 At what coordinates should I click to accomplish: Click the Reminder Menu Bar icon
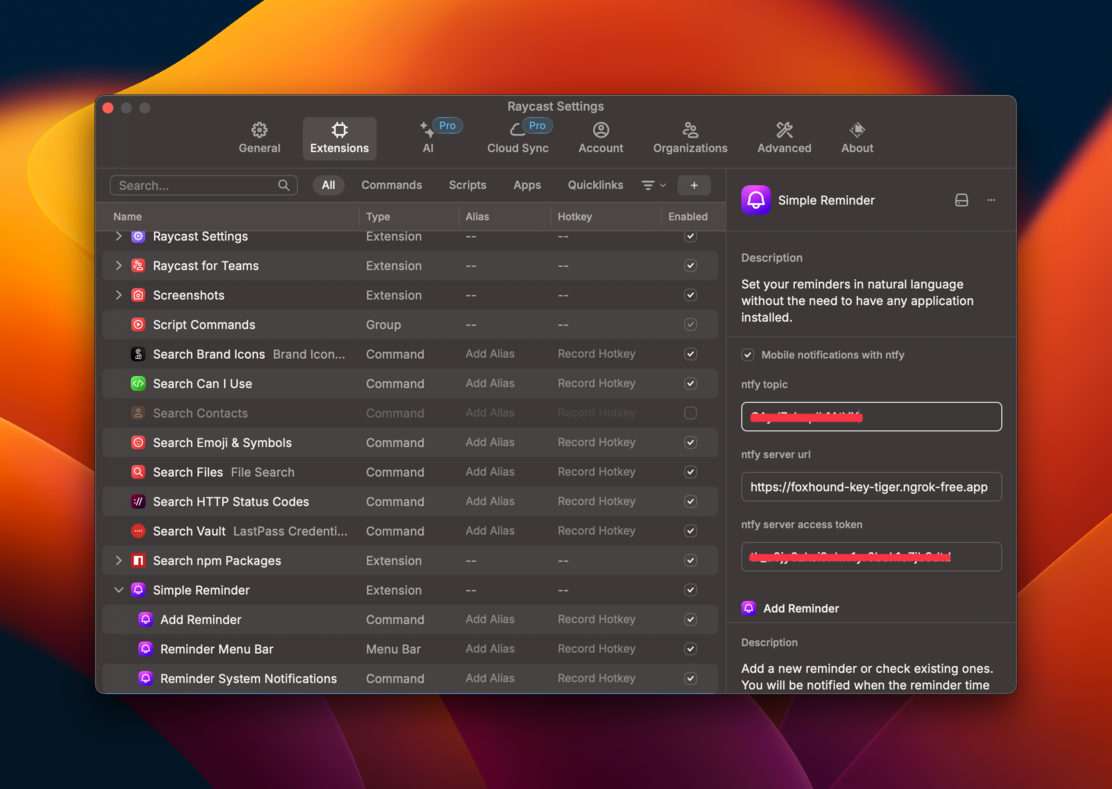coord(145,649)
